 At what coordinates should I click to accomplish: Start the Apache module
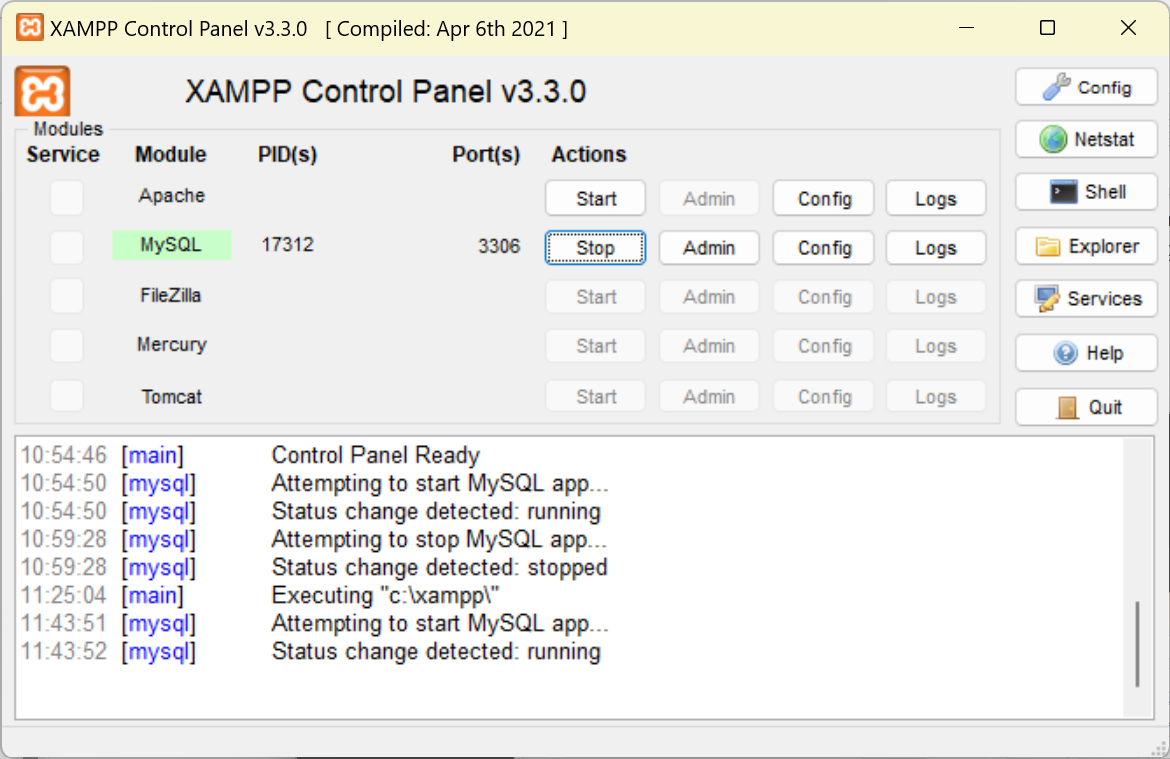(x=595, y=199)
